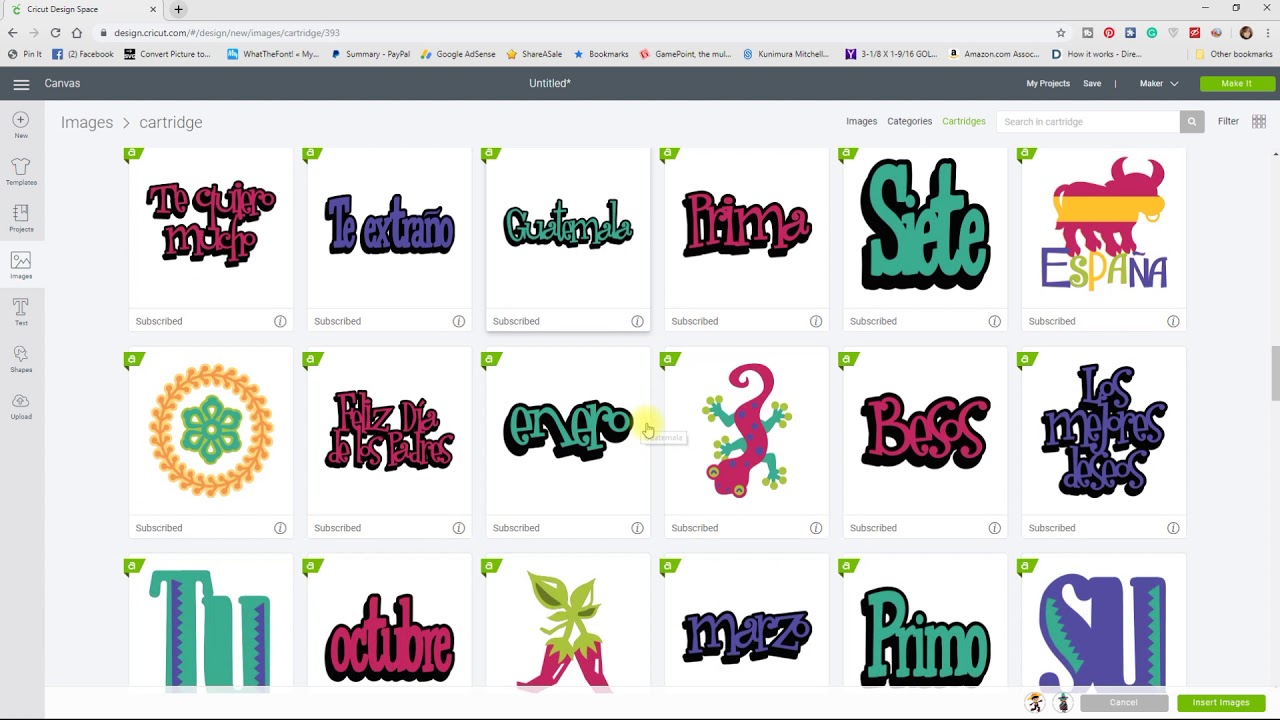Switch to the Cartridges tab
Viewport: 1280px width, 720px height.
point(964,122)
